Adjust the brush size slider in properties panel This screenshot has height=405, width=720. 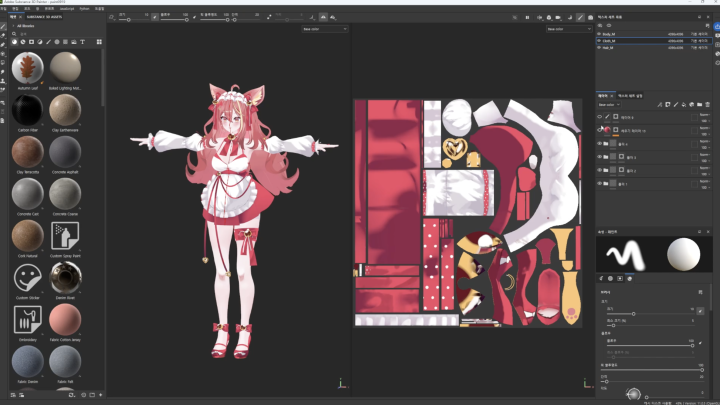[x=633, y=314]
